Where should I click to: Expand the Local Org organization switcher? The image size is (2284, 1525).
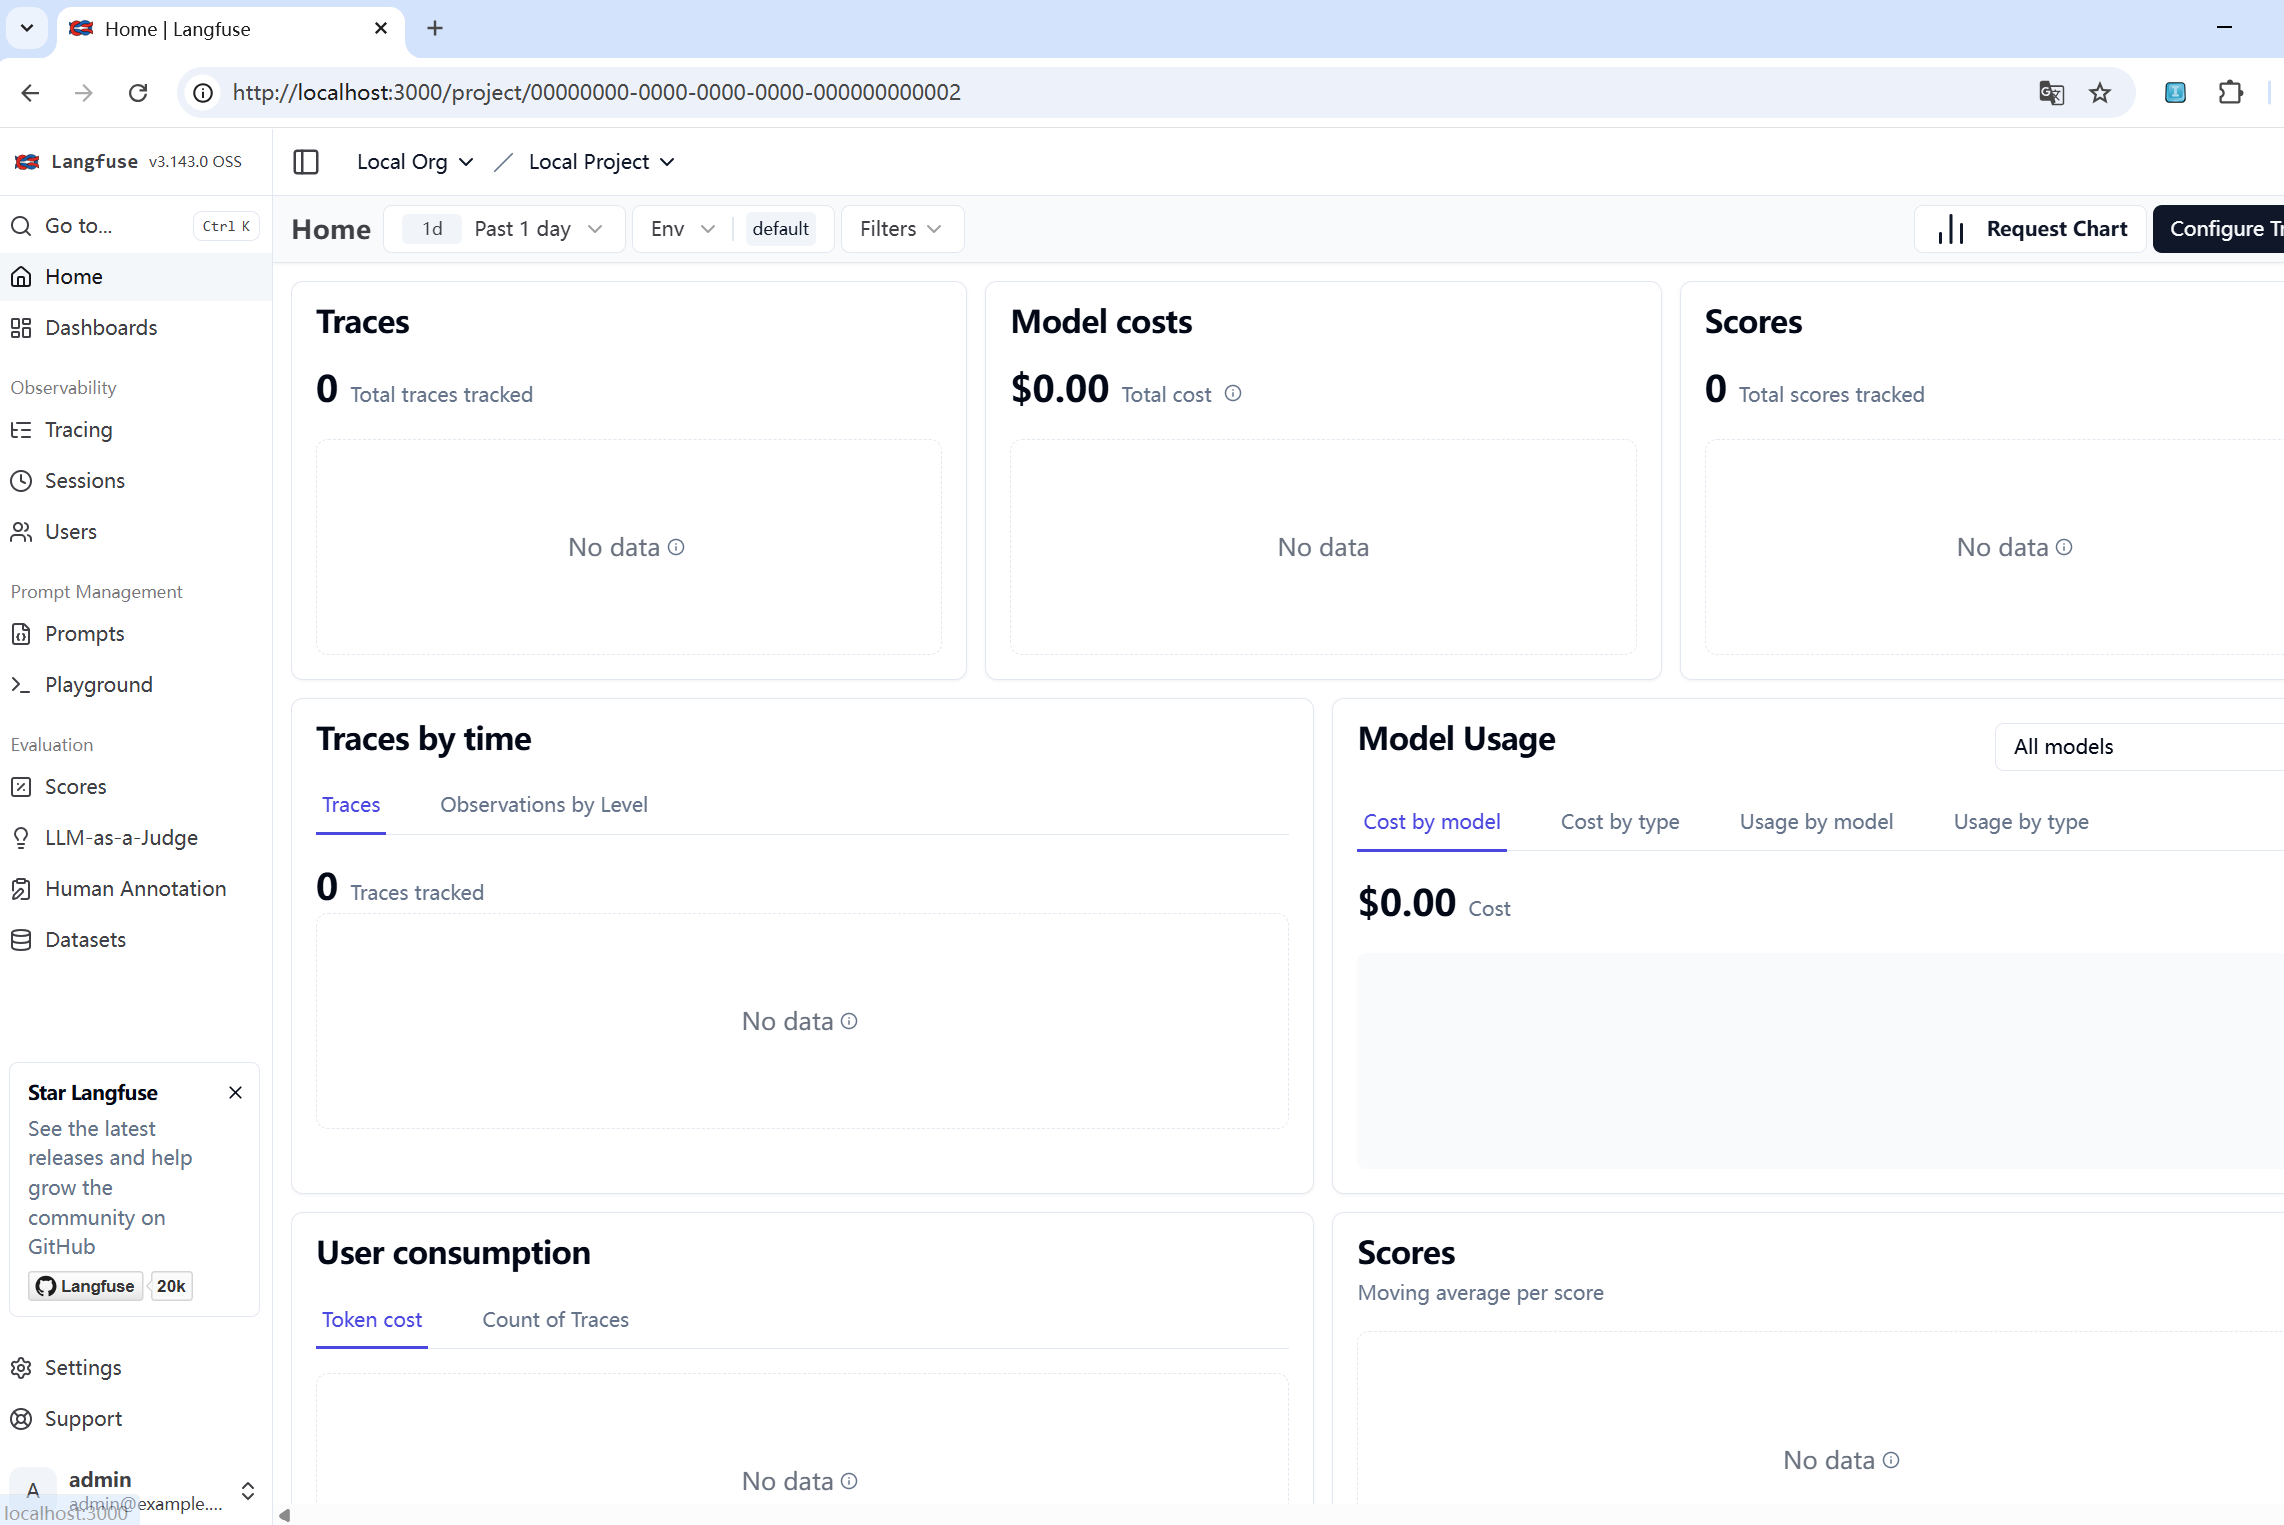point(412,161)
